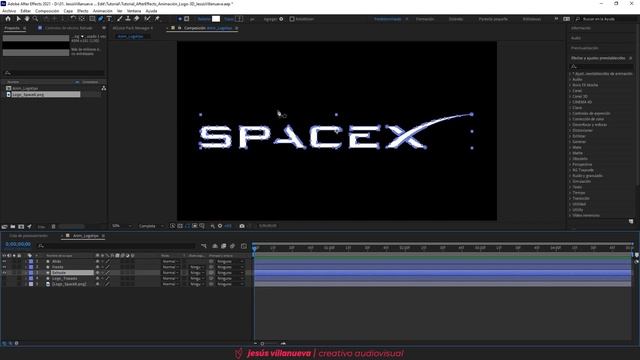
Task: Click the Anim_Logotipo breadcrumb in the viewer
Action: (x=131, y=36)
